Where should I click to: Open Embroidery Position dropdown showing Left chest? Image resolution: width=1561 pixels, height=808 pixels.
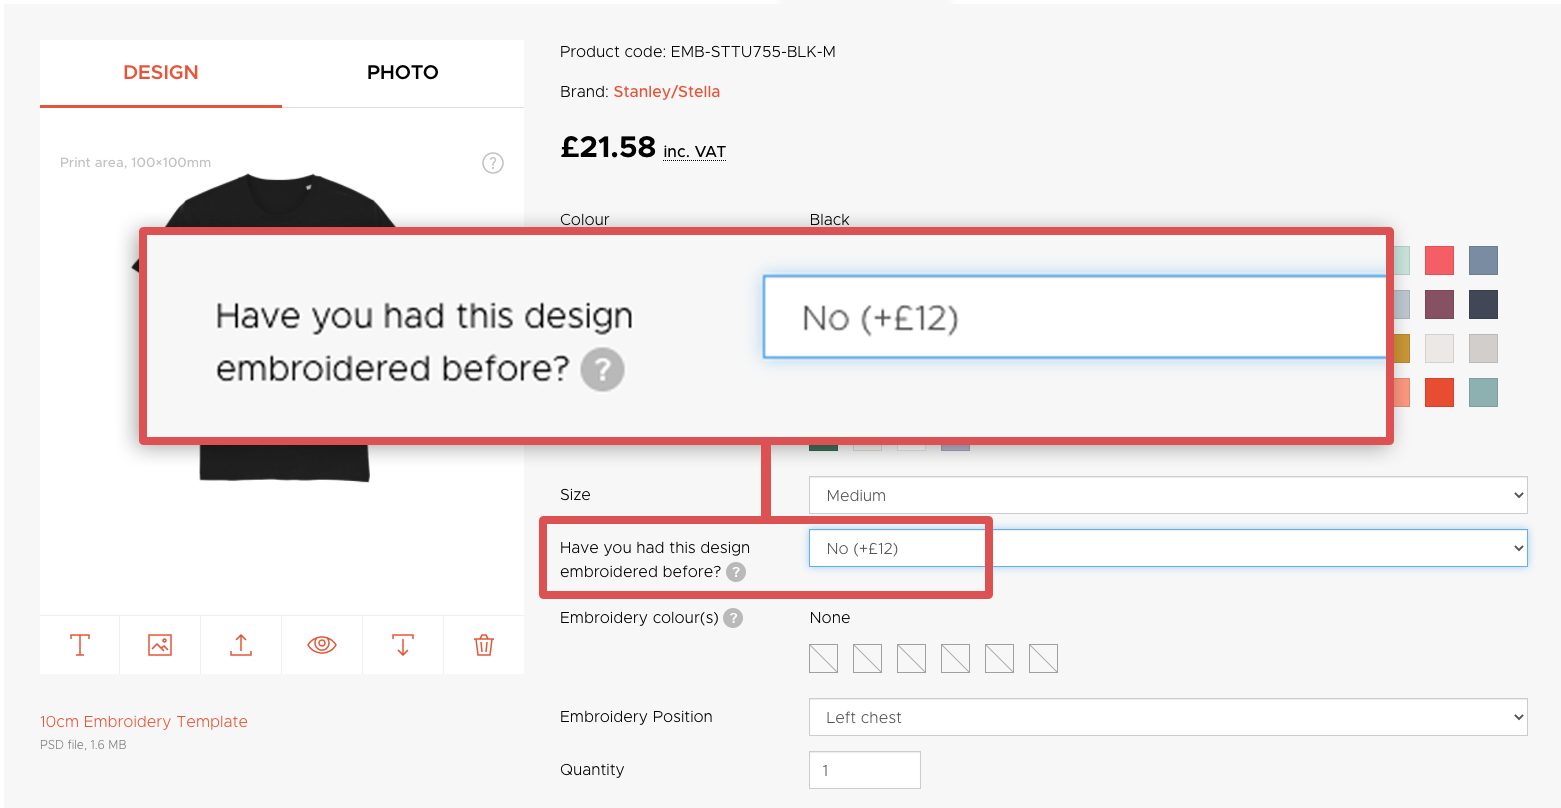pos(1168,717)
